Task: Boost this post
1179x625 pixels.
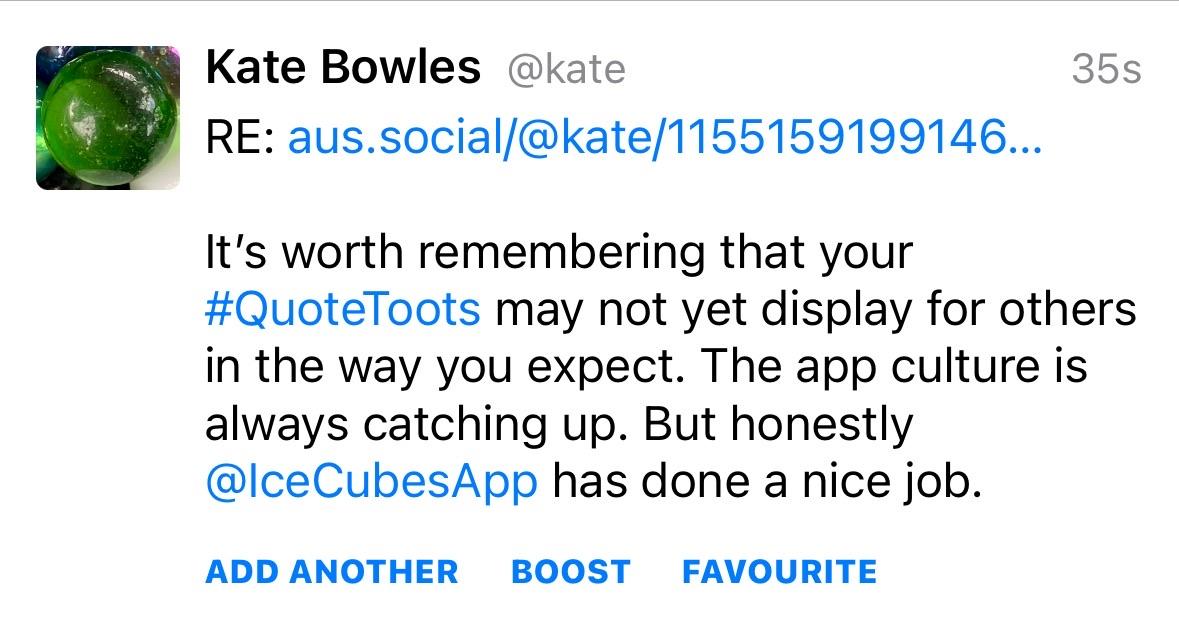Action: tap(570, 572)
